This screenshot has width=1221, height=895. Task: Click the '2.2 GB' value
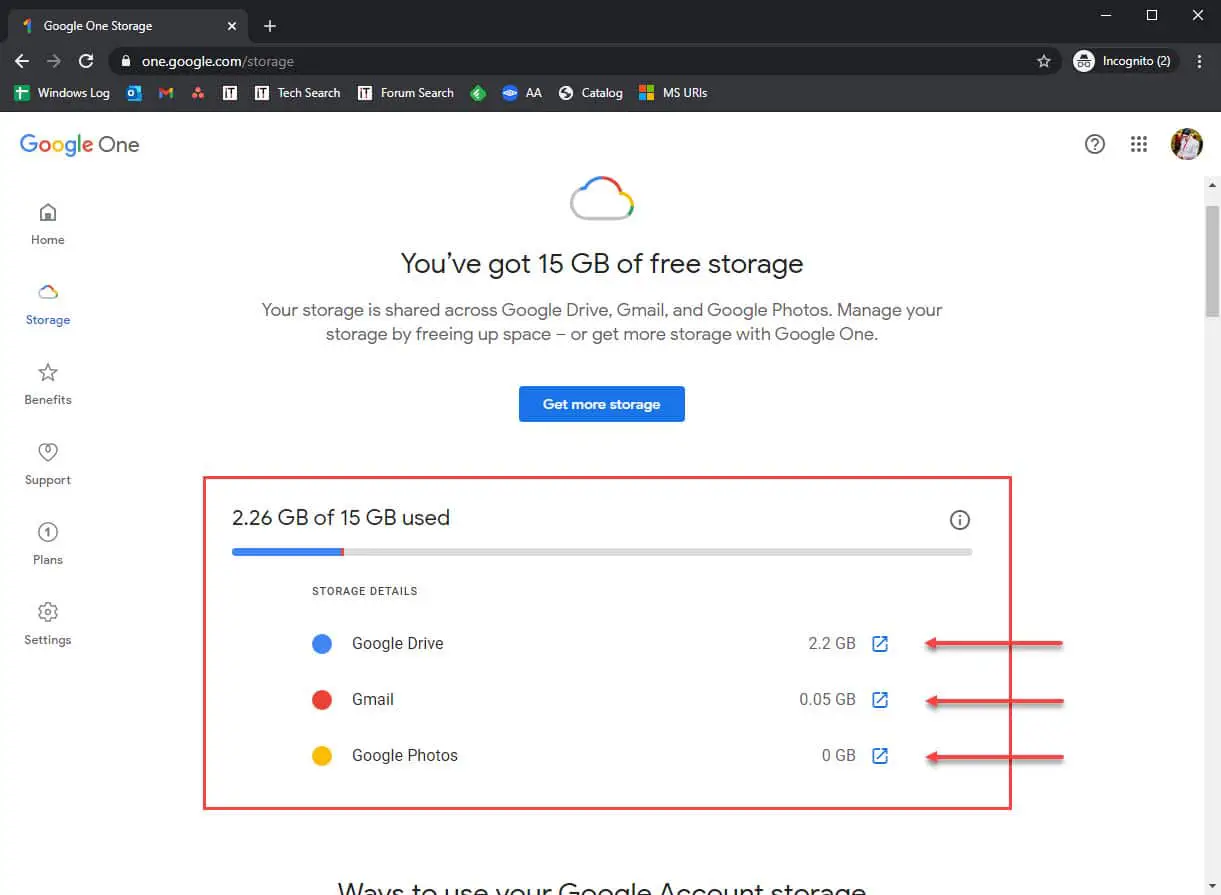tap(832, 644)
